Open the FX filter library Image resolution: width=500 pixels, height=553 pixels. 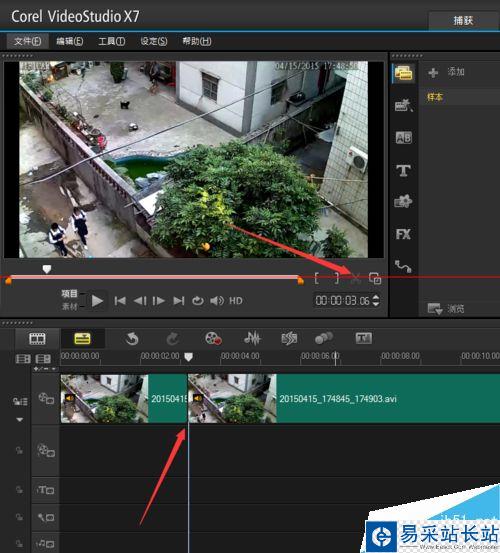pyautogui.click(x=403, y=234)
